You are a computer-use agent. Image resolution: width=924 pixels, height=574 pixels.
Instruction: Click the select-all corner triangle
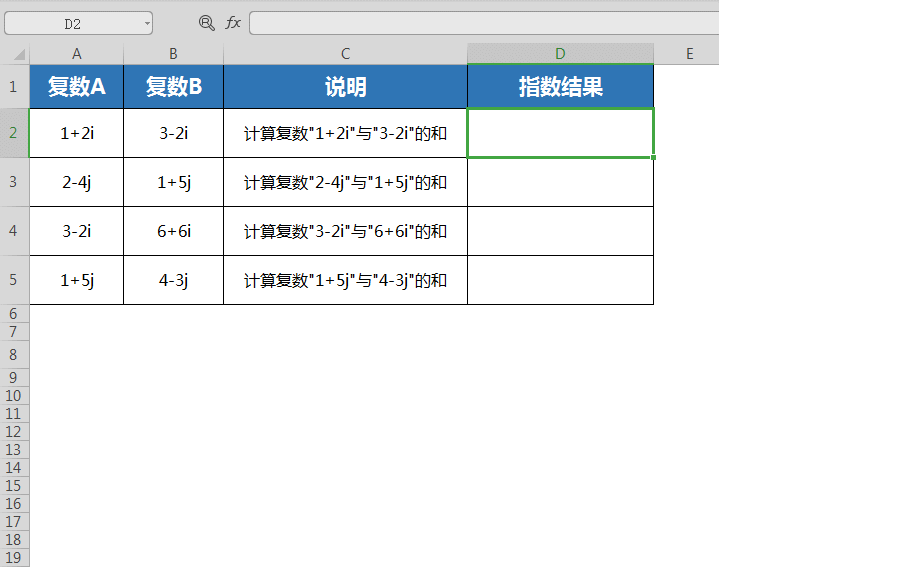pos(19,54)
